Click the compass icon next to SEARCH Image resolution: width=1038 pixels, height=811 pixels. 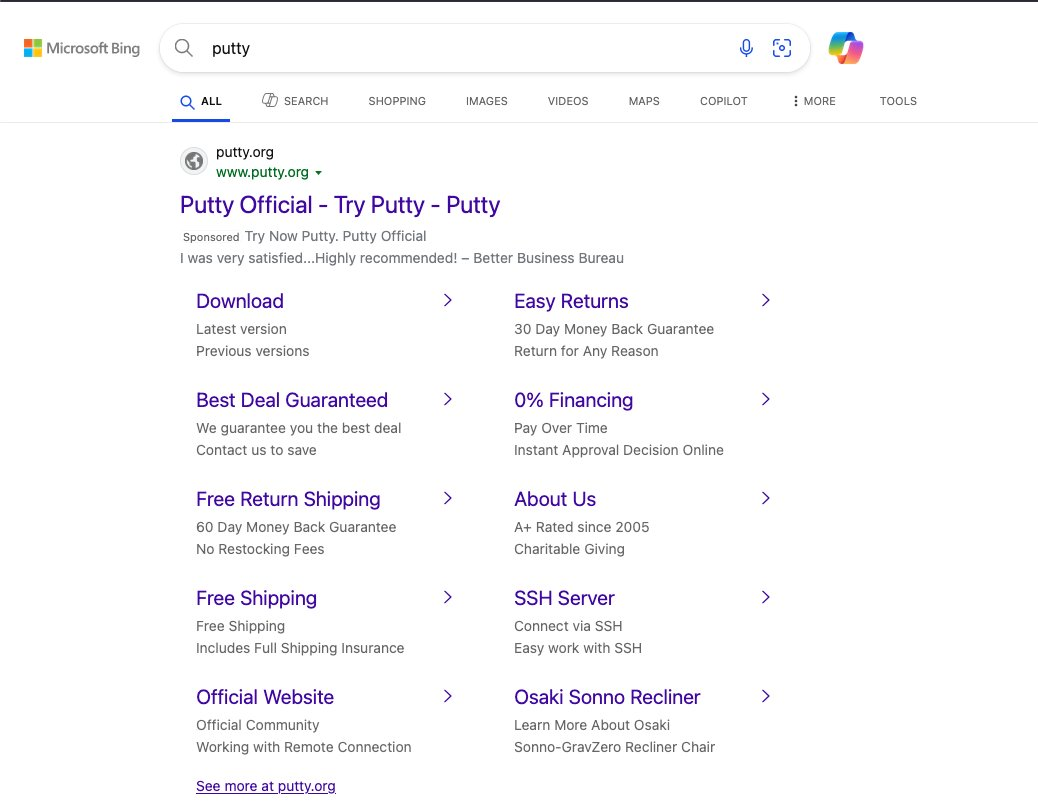[x=269, y=100]
